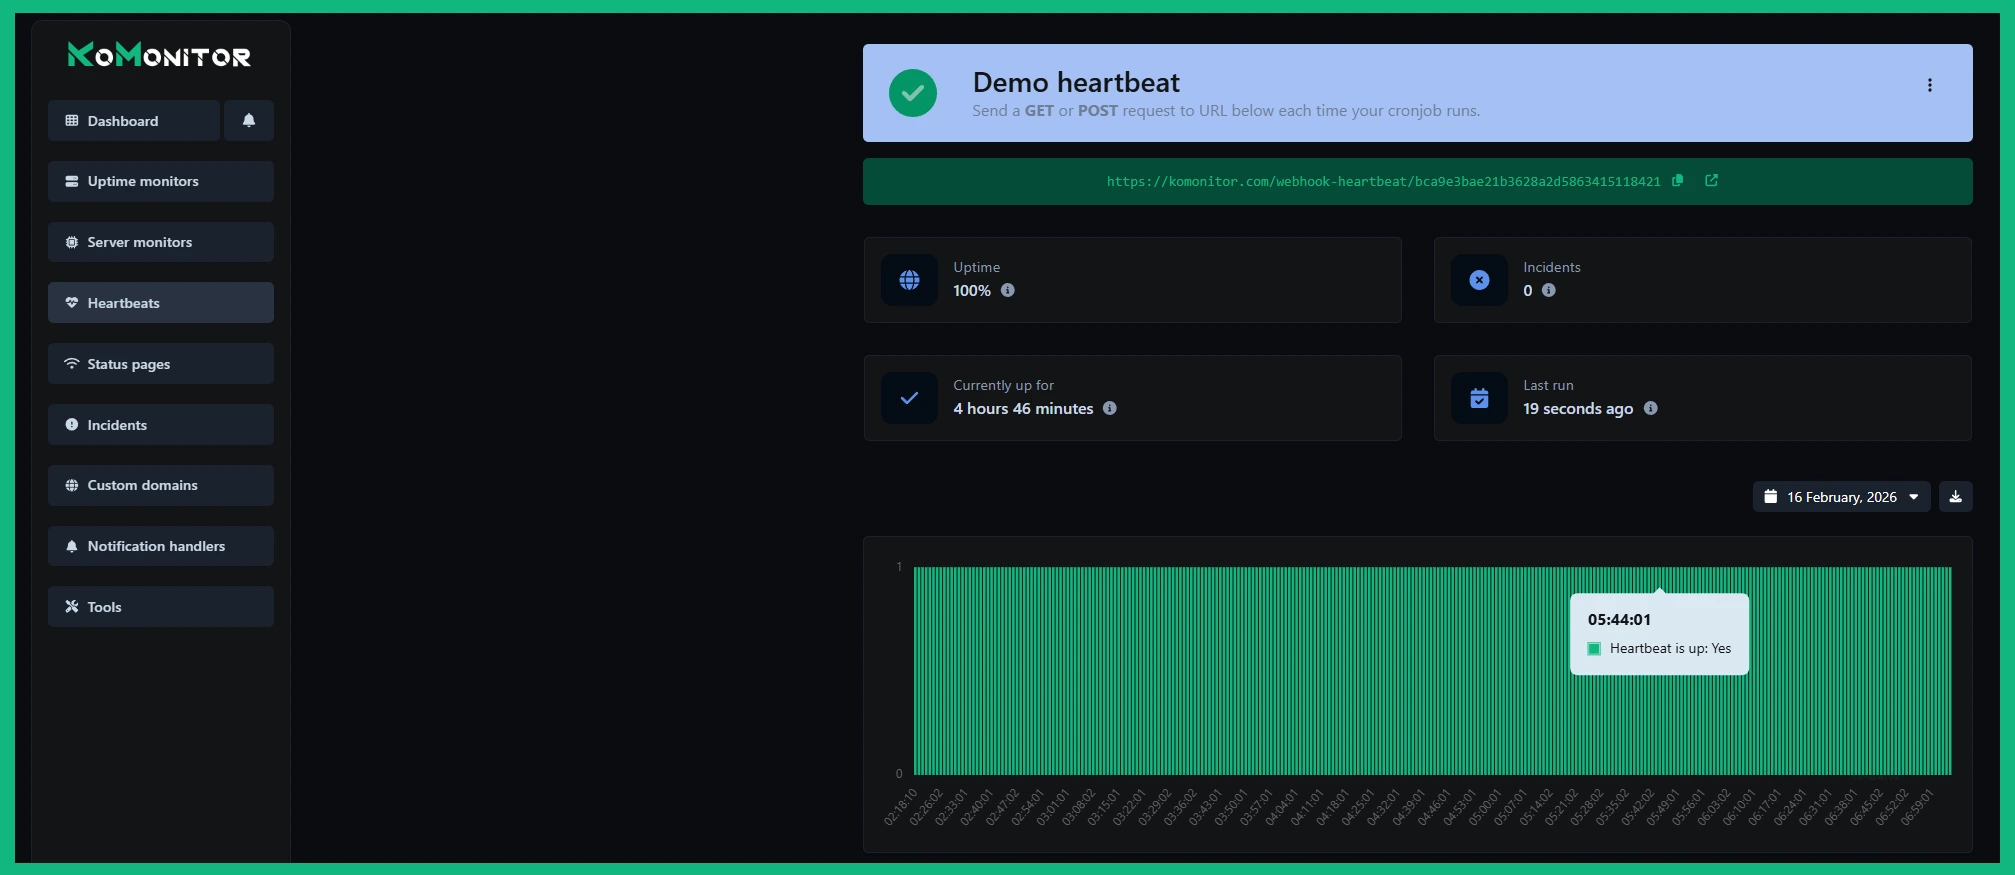Click the Demo heartbeat title
This screenshot has height=875, width=2015.
tap(1076, 82)
